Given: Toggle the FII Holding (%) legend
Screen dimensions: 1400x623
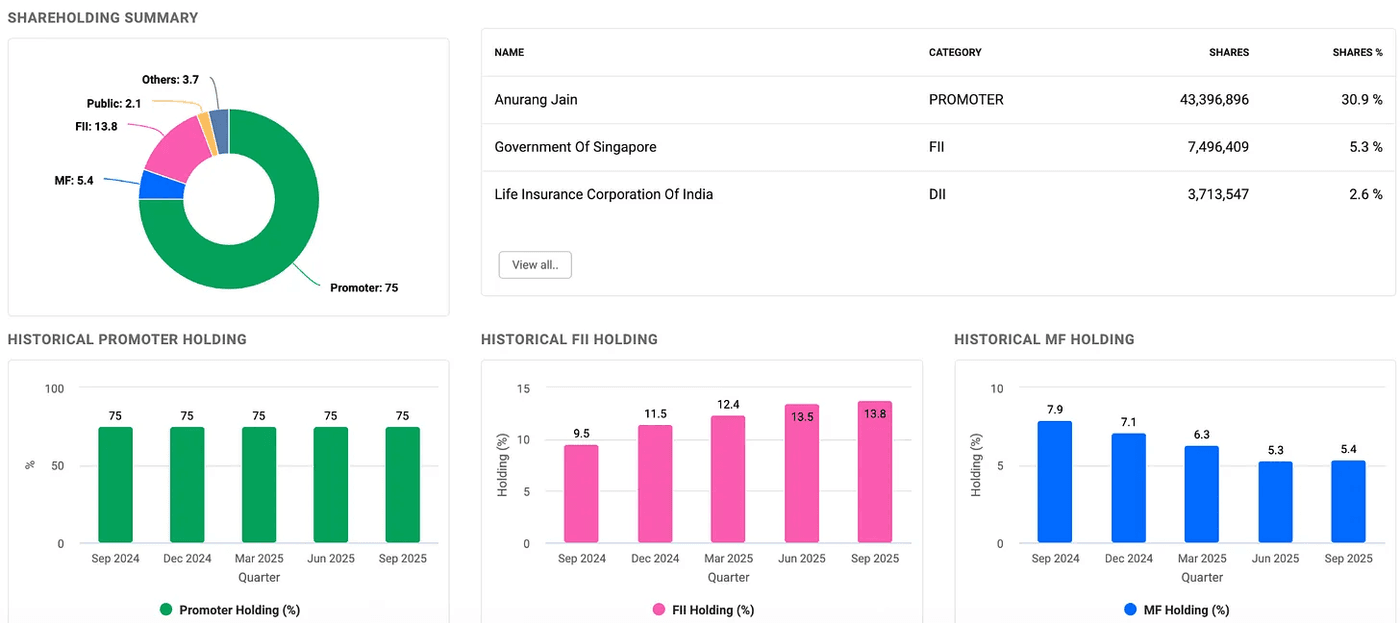Looking at the screenshot, I should [702, 609].
